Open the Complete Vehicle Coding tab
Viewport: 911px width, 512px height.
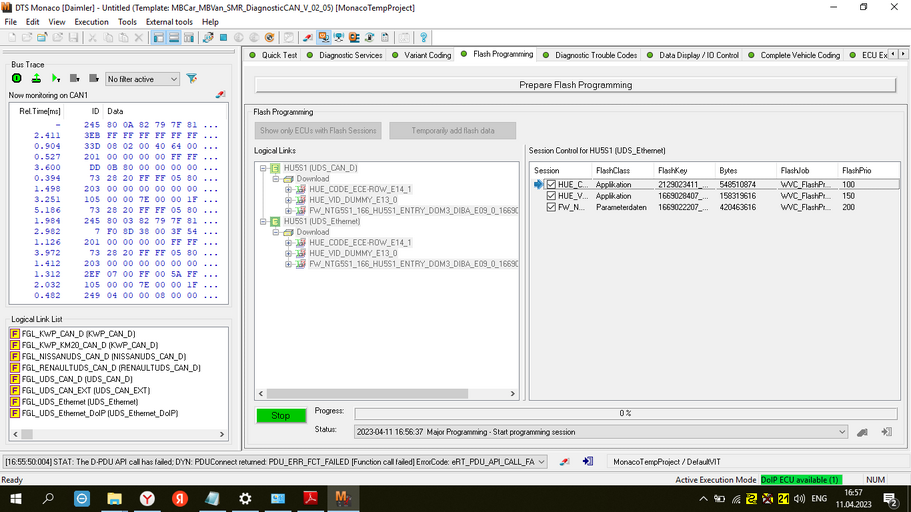[794, 55]
